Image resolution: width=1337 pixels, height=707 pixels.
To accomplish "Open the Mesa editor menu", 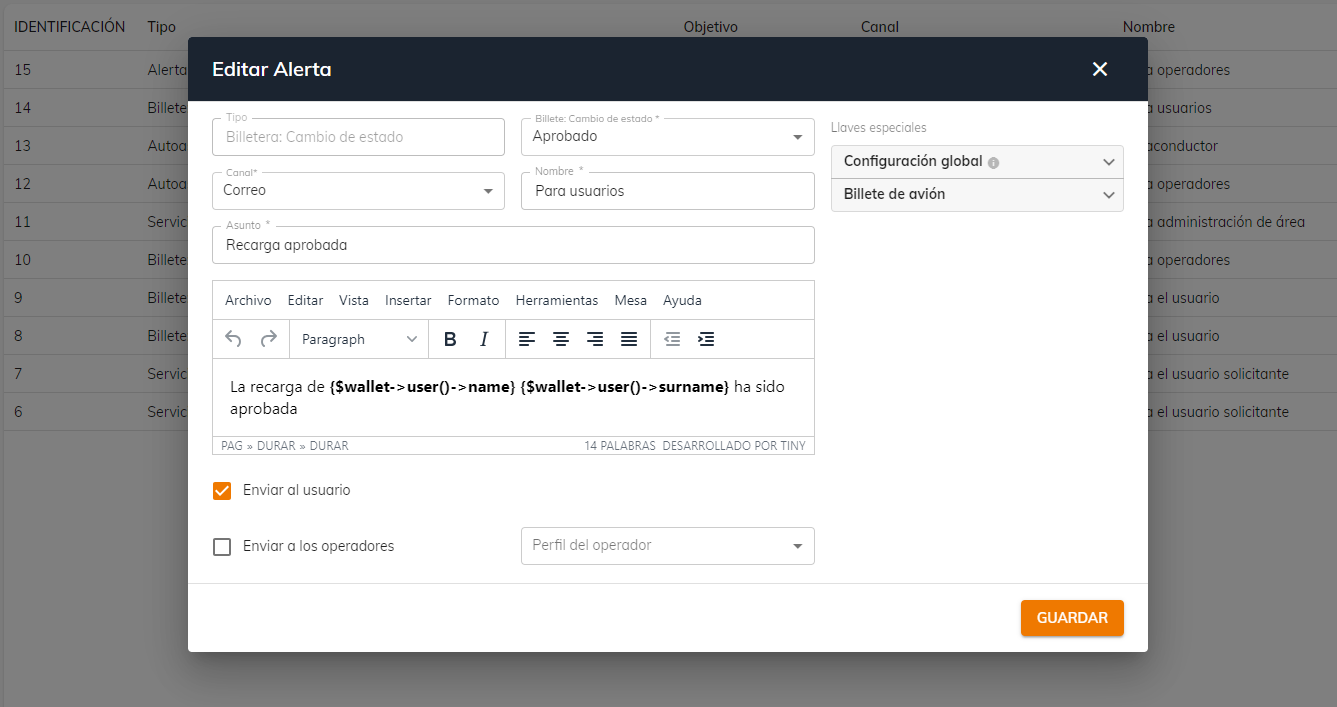I will (631, 300).
